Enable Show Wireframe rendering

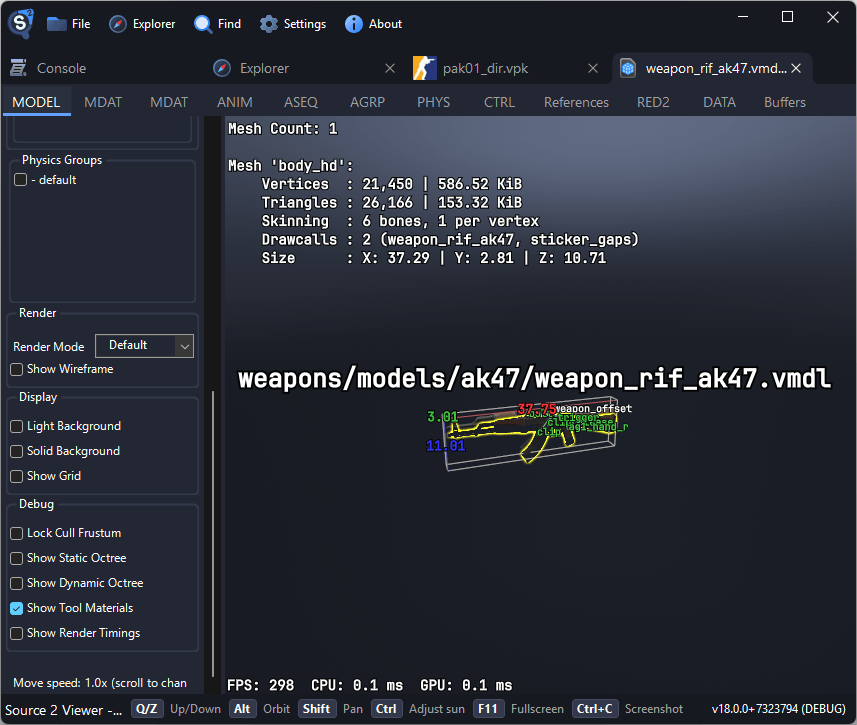pyautogui.click(x=17, y=369)
